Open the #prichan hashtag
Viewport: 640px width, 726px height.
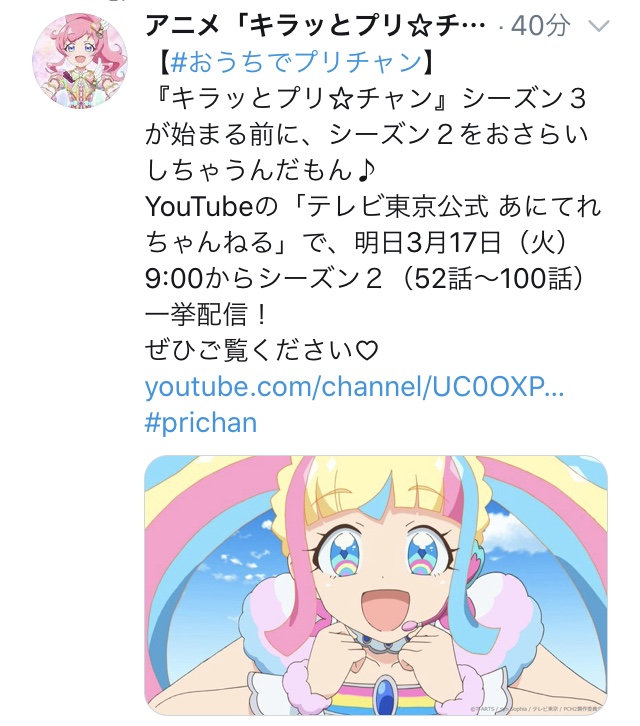201,423
